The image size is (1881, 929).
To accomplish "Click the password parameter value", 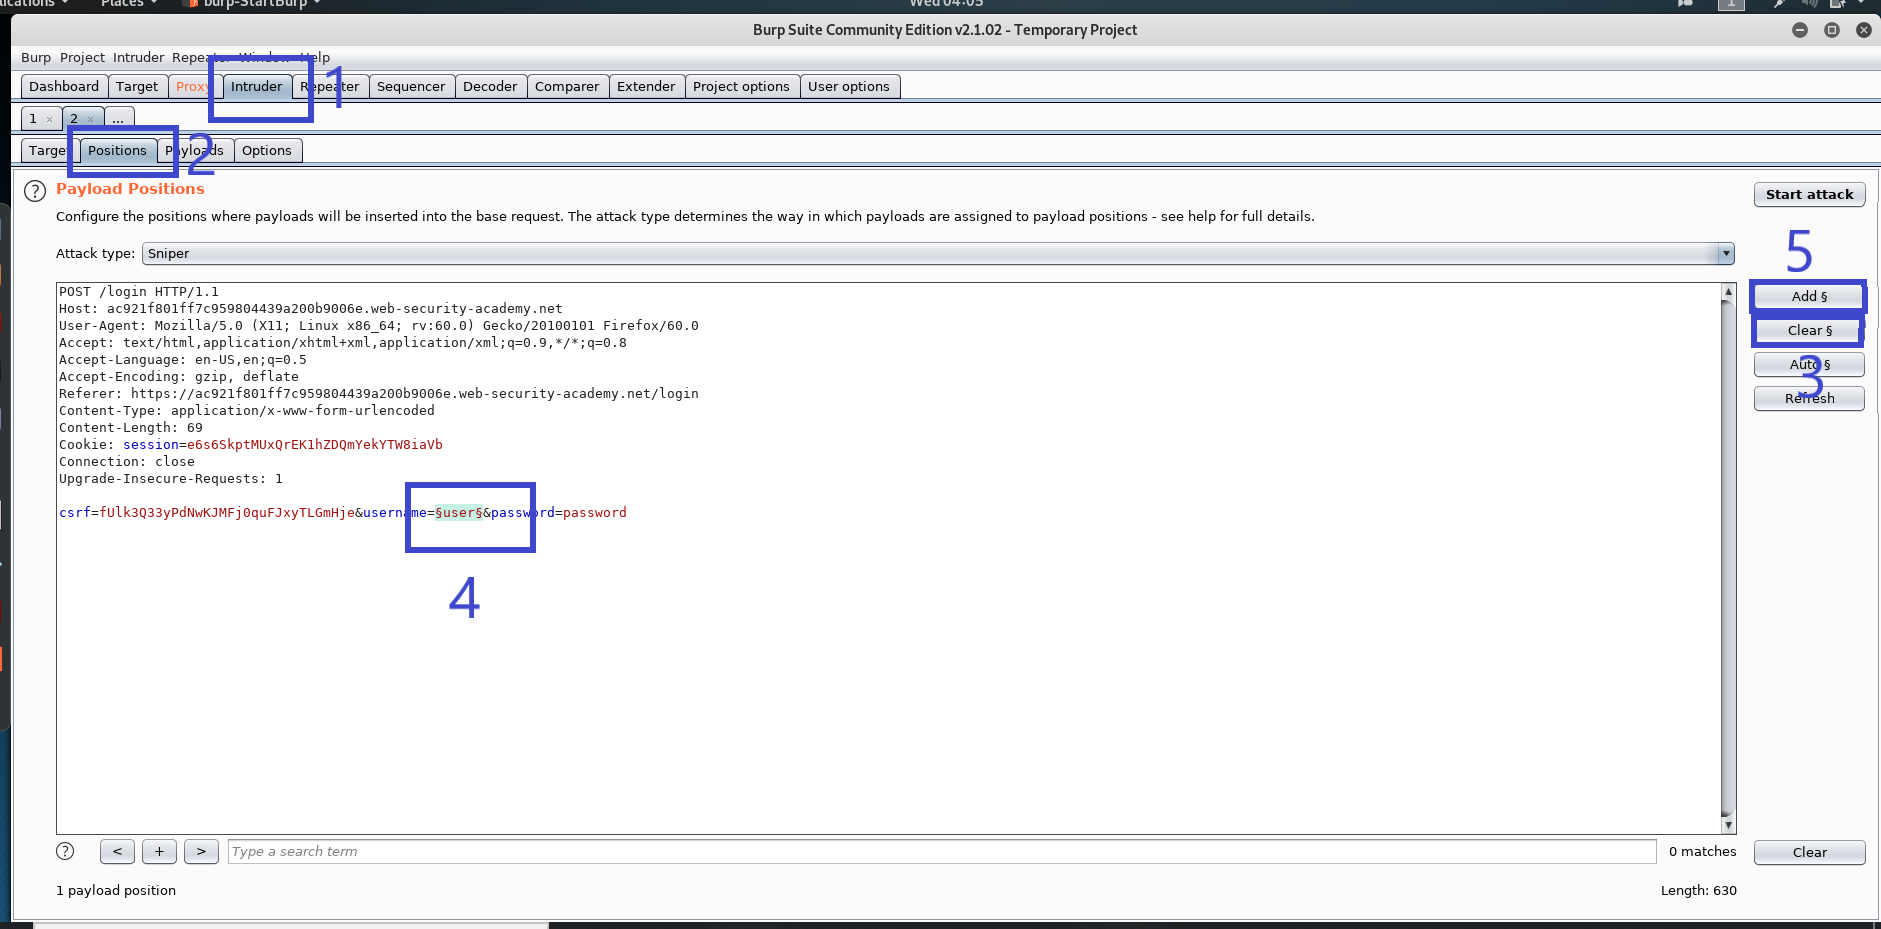I will 595,513.
